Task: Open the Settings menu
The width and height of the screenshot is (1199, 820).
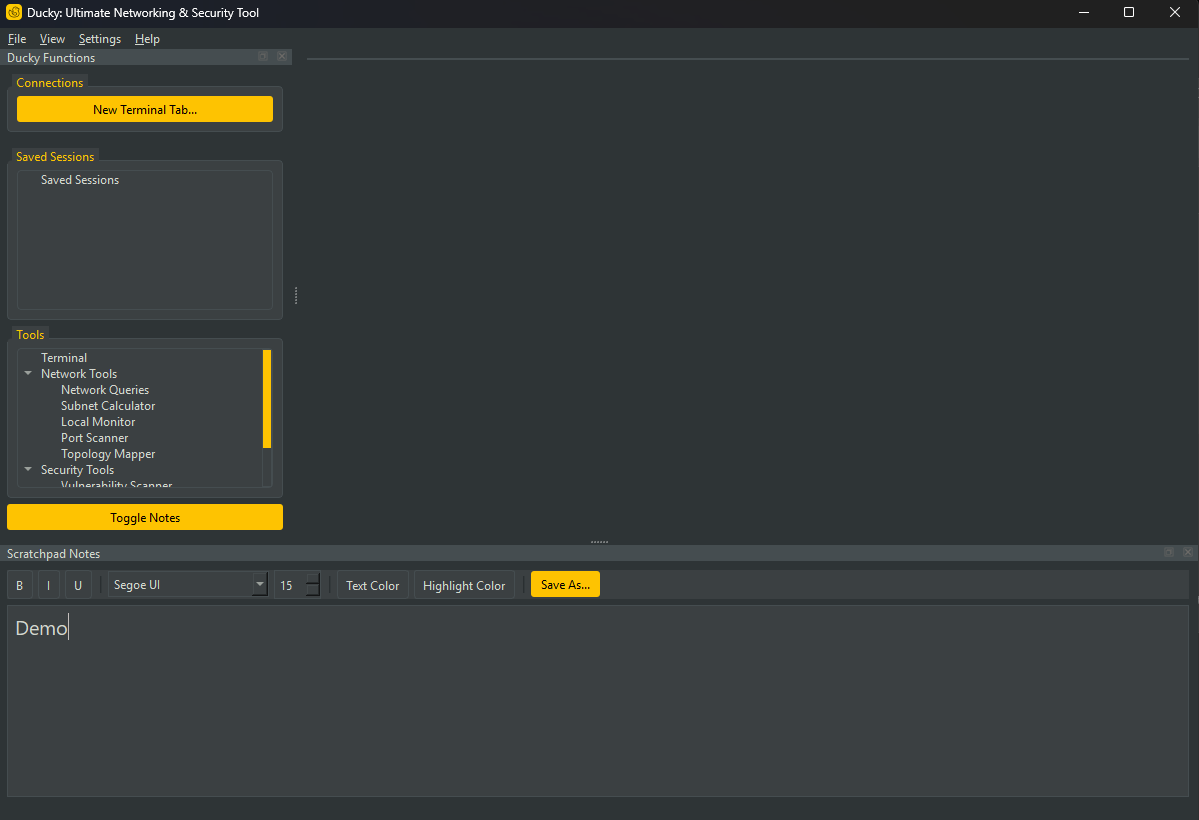Action: [100, 39]
